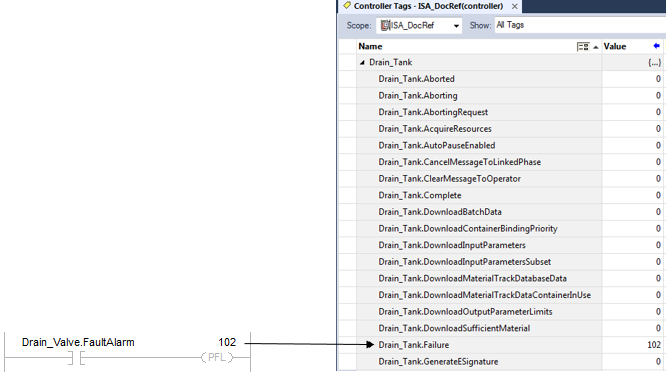Switch to Controller Tags ISA_DocRef tab
Image resolution: width=666 pixels, height=375 pixels.
pos(428,6)
